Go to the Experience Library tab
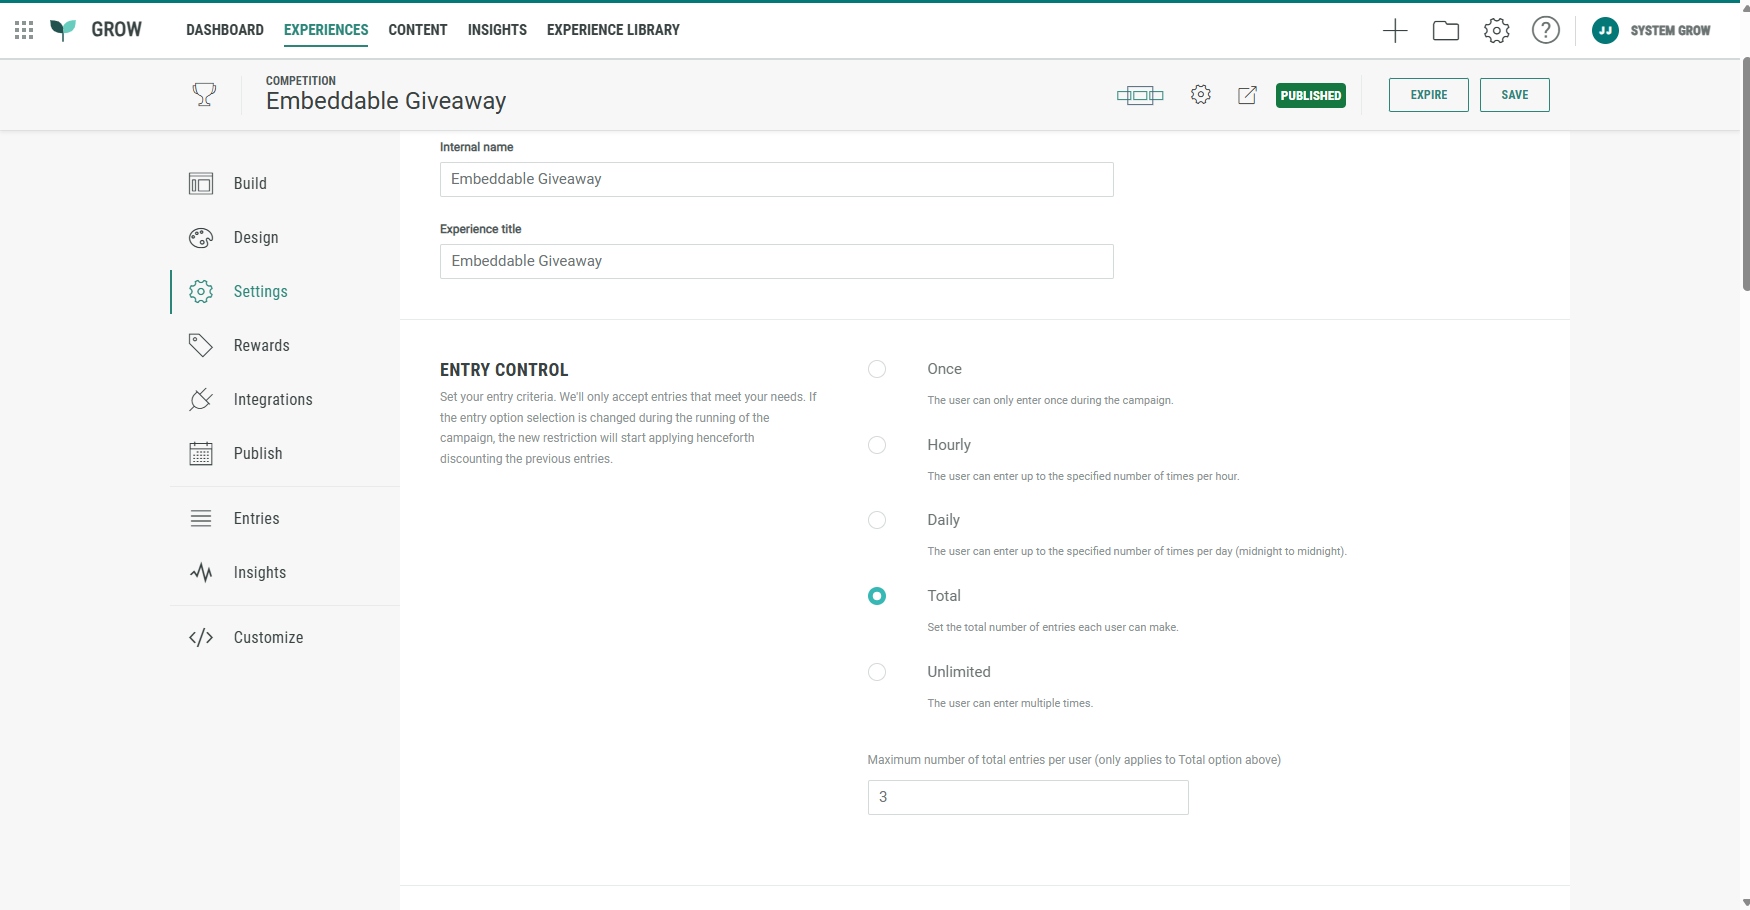This screenshot has height=910, width=1750. pyautogui.click(x=613, y=30)
